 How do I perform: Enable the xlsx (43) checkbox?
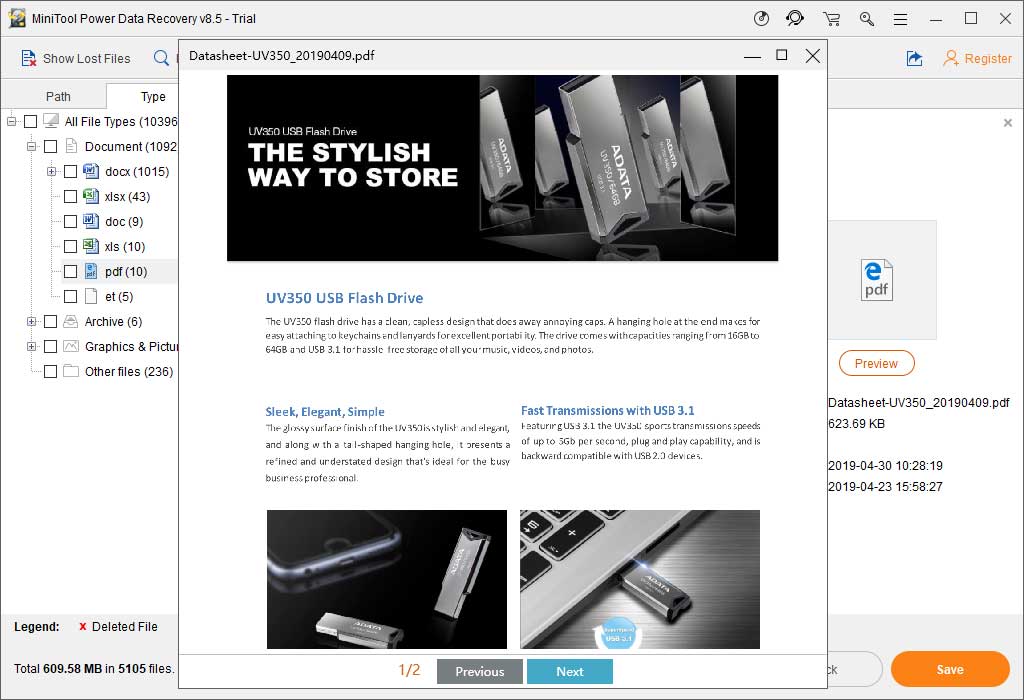[x=70, y=197]
